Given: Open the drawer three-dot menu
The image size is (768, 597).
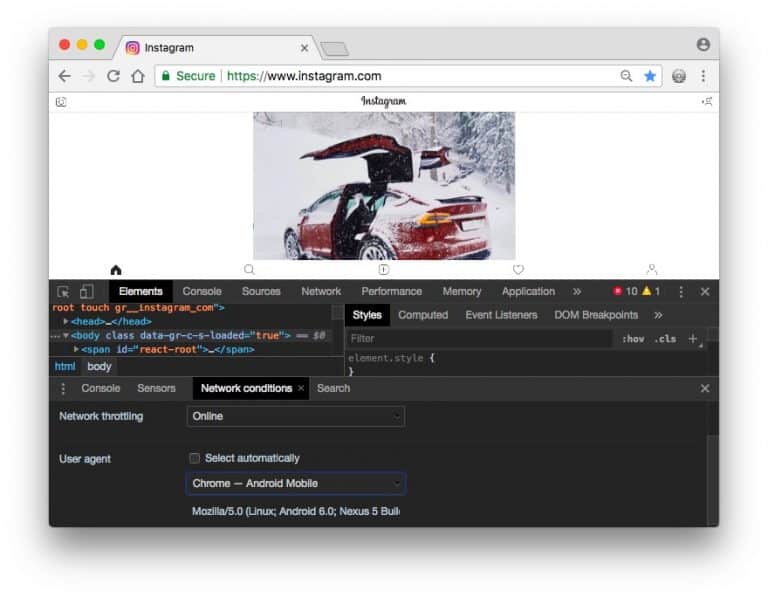Looking at the screenshot, I should [x=63, y=388].
